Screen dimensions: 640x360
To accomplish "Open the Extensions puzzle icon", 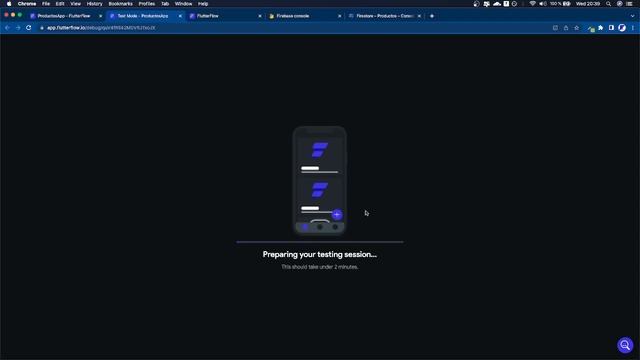I will tap(600, 28).
